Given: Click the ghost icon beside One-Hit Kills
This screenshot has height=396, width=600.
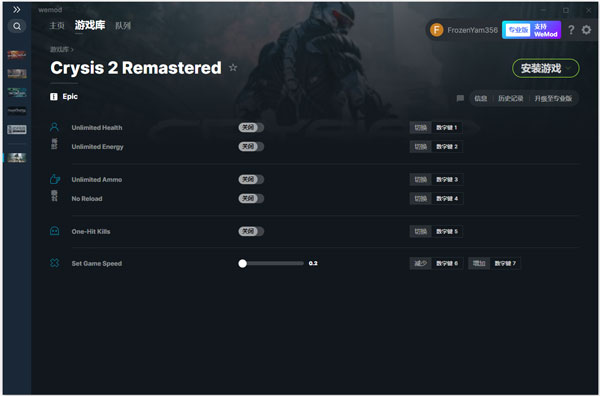Looking at the screenshot, I should pyautogui.click(x=55, y=231).
